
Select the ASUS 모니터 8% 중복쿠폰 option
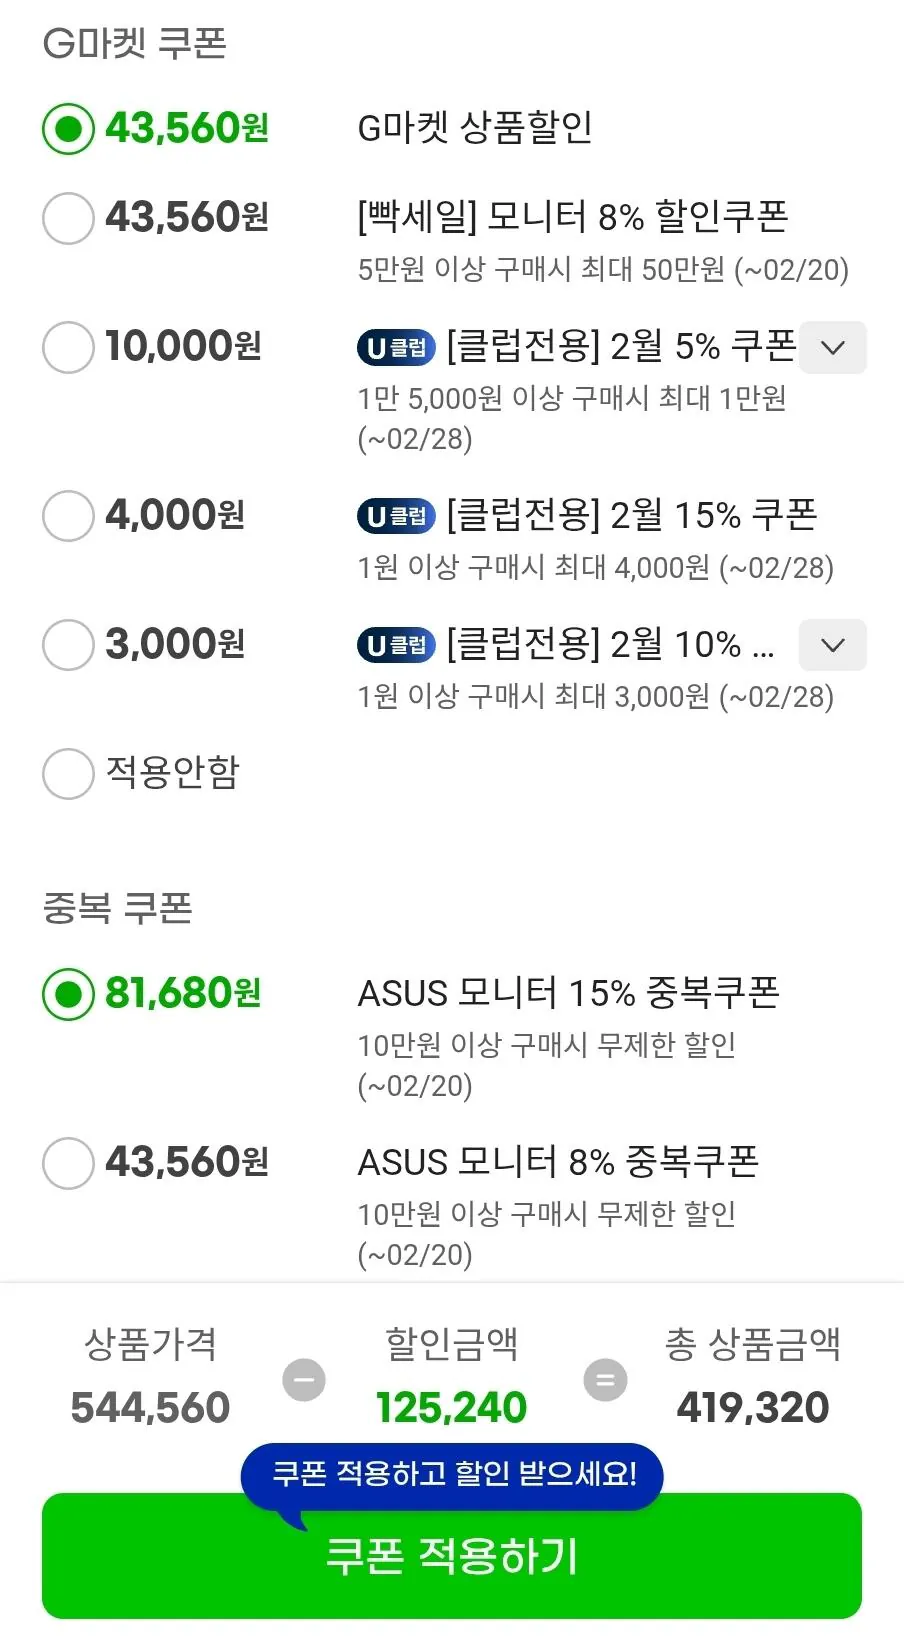67,1162
